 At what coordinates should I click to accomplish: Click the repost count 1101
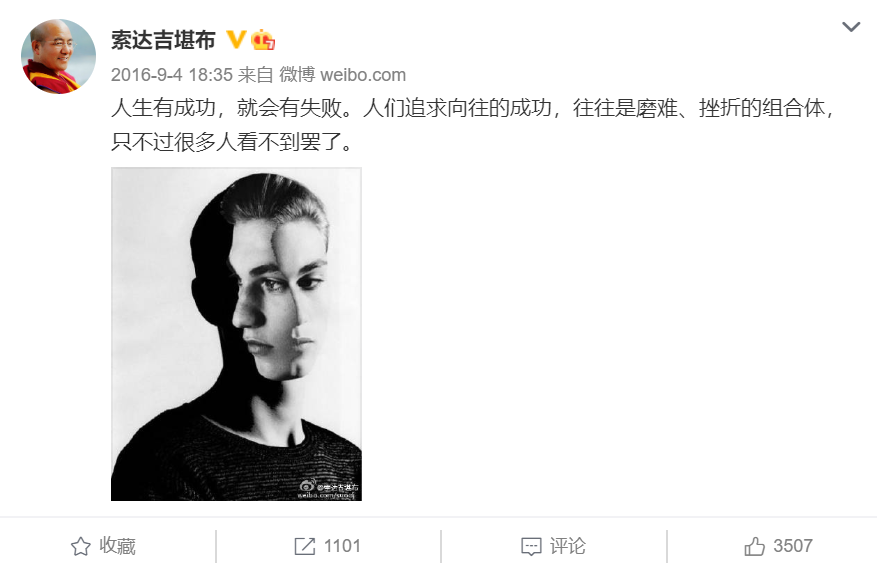pyautogui.click(x=342, y=546)
